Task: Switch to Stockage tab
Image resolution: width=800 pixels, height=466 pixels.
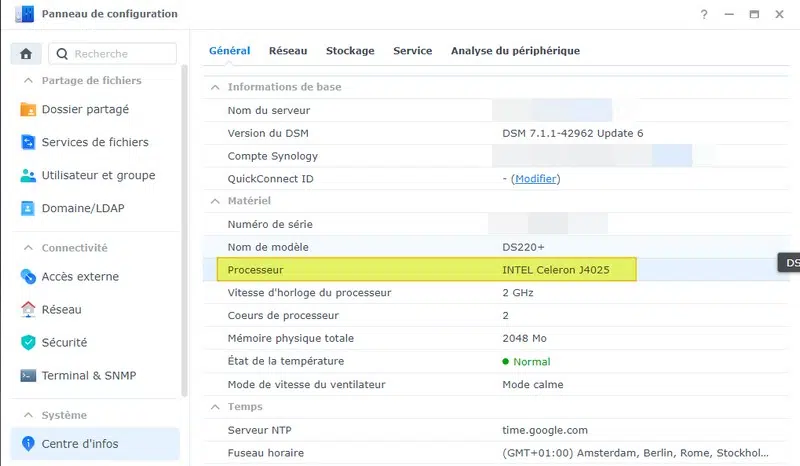Action: [350, 51]
